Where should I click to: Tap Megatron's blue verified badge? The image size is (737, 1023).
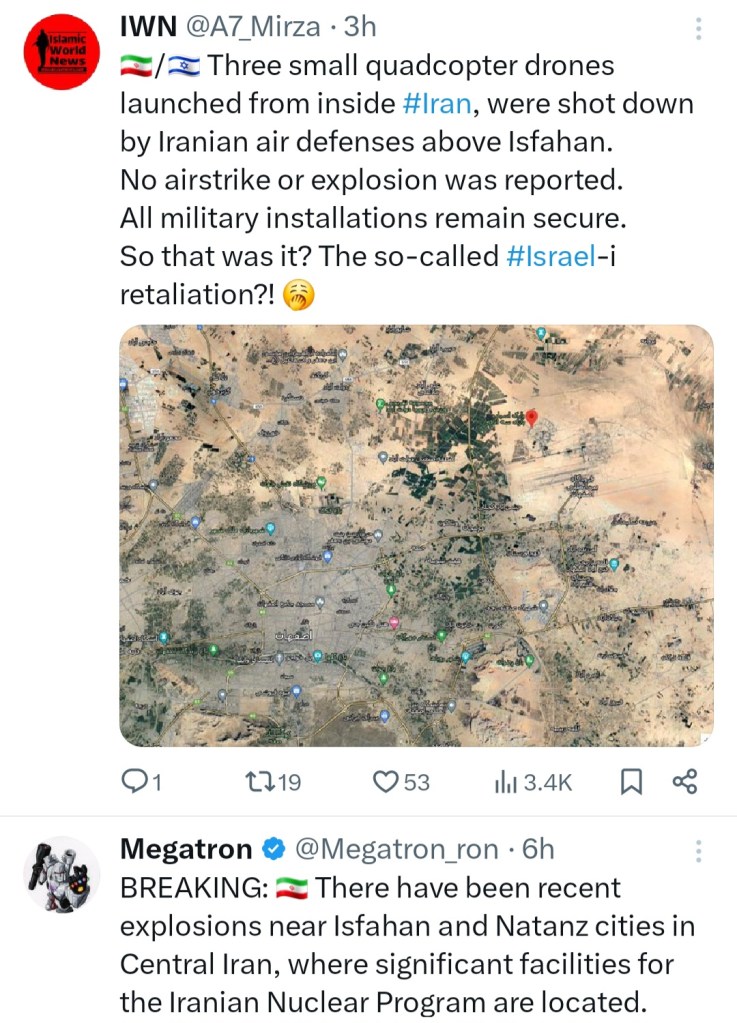point(271,850)
